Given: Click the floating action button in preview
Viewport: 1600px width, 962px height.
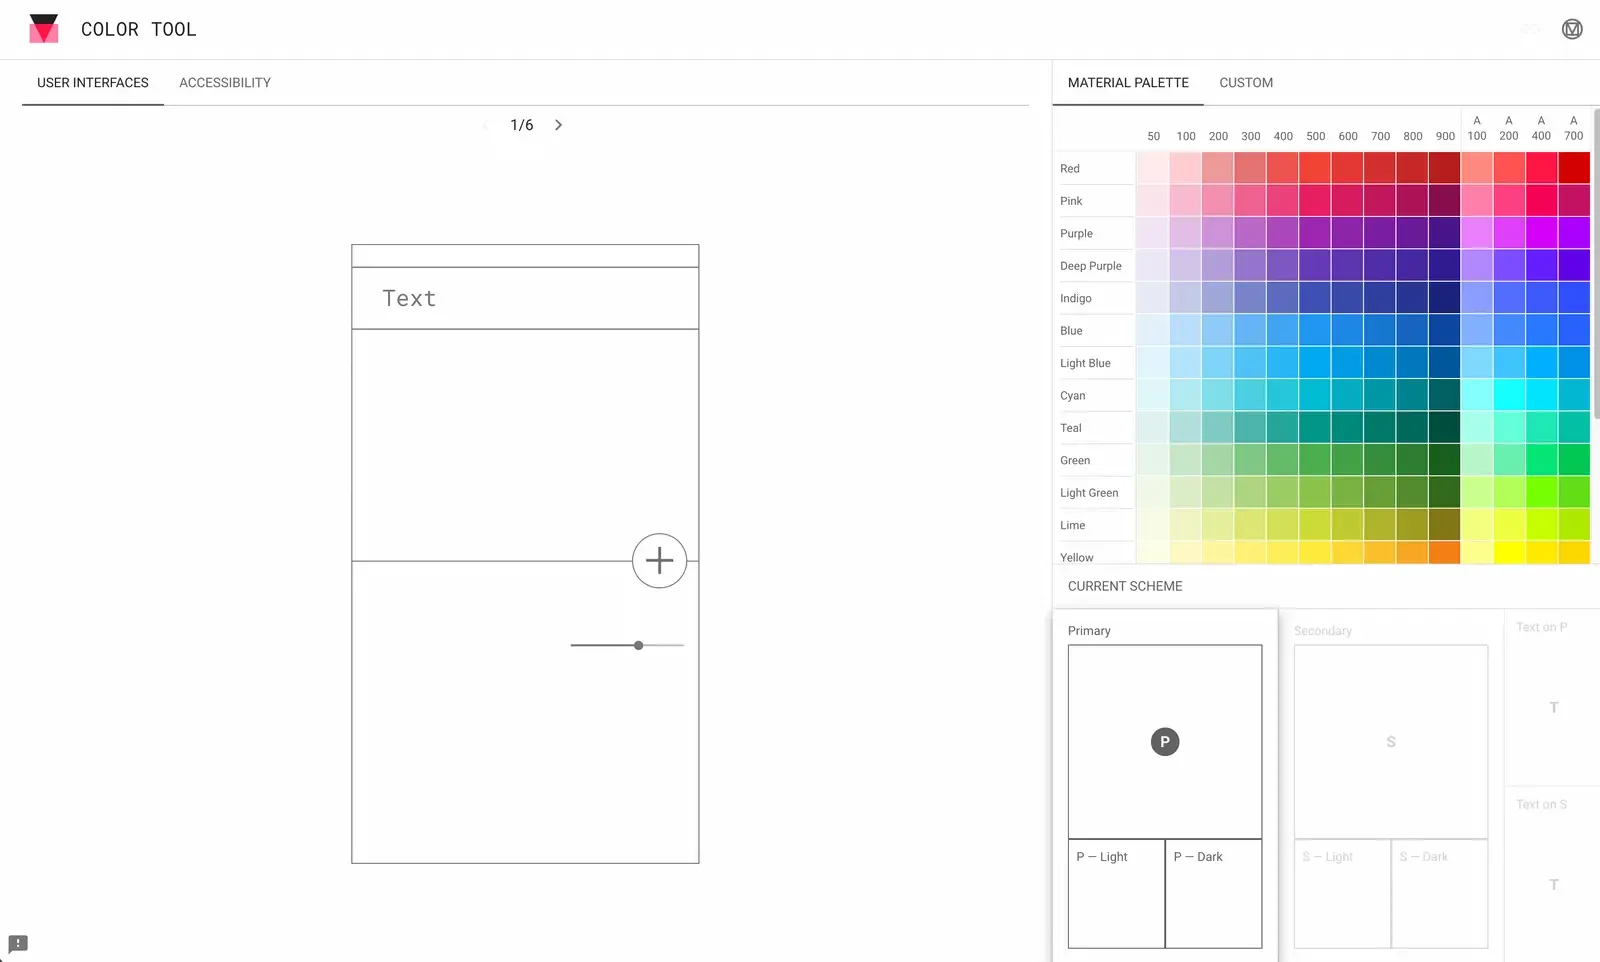Looking at the screenshot, I should coord(659,561).
